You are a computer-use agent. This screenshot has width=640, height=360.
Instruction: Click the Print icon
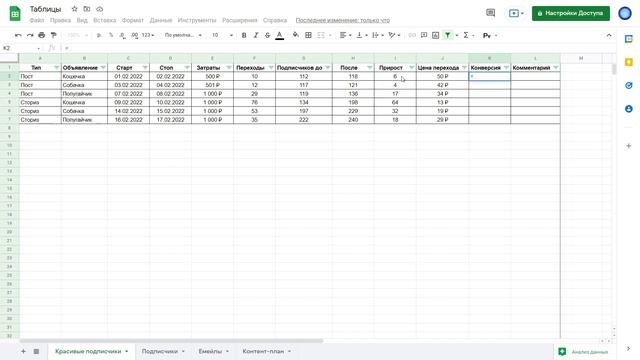[x=42, y=36]
